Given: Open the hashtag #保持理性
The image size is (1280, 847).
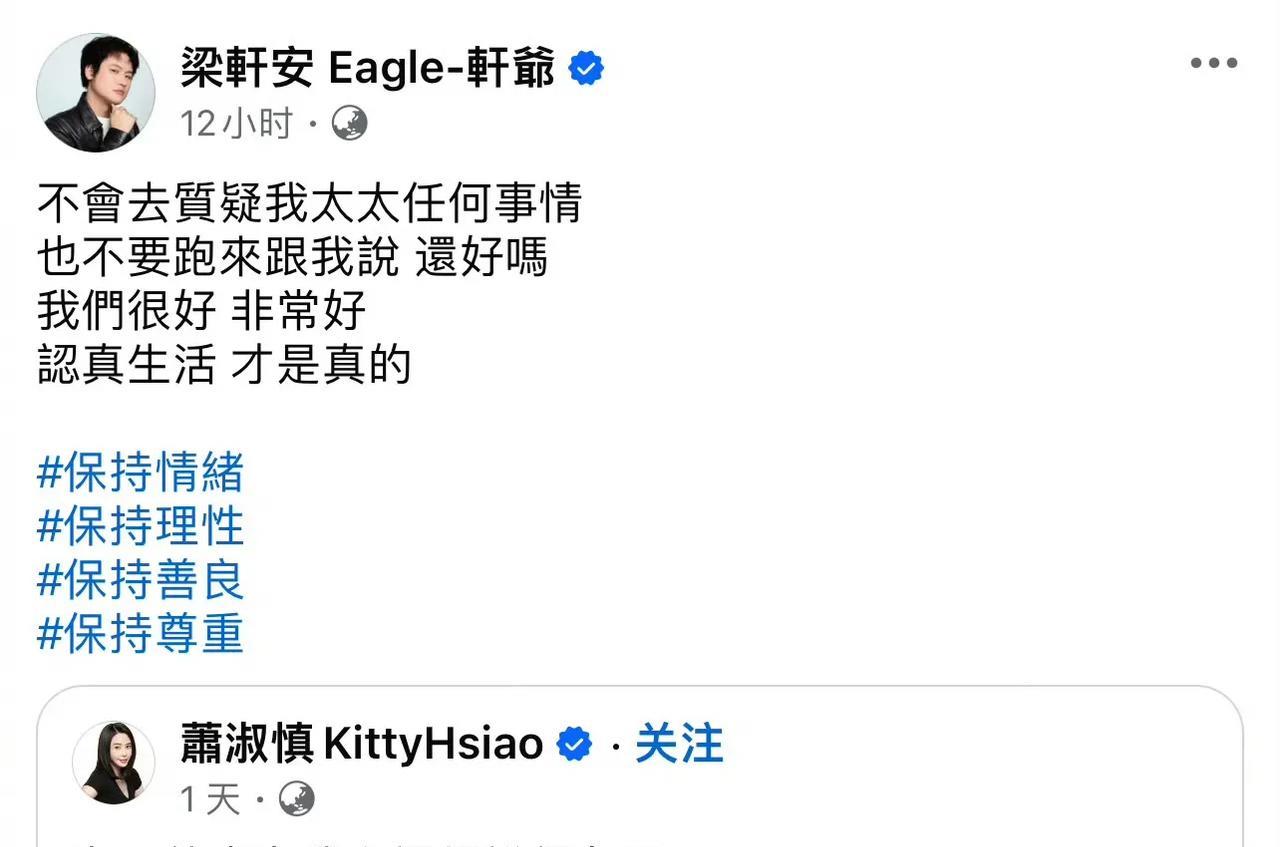Looking at the screenshot, I should [x=140, y=527].
